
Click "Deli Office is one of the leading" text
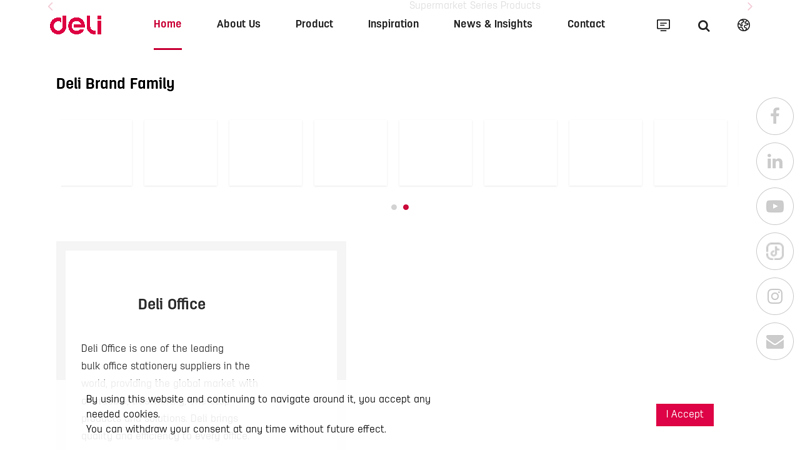coord(152,348)
